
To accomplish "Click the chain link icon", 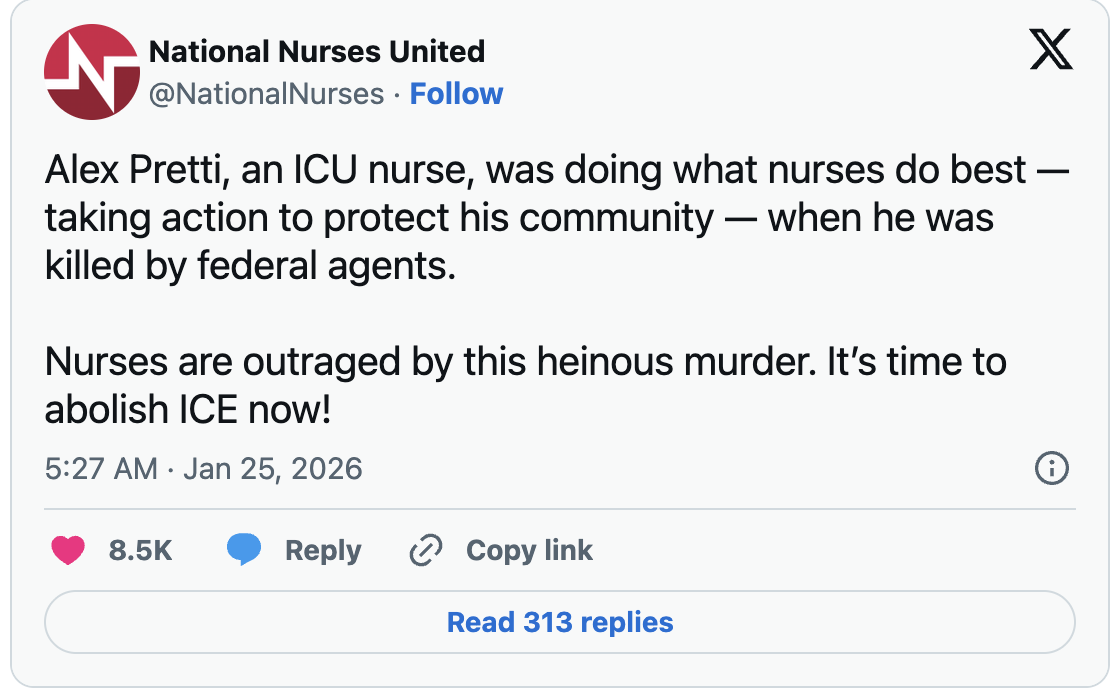I will coord(427,550).
